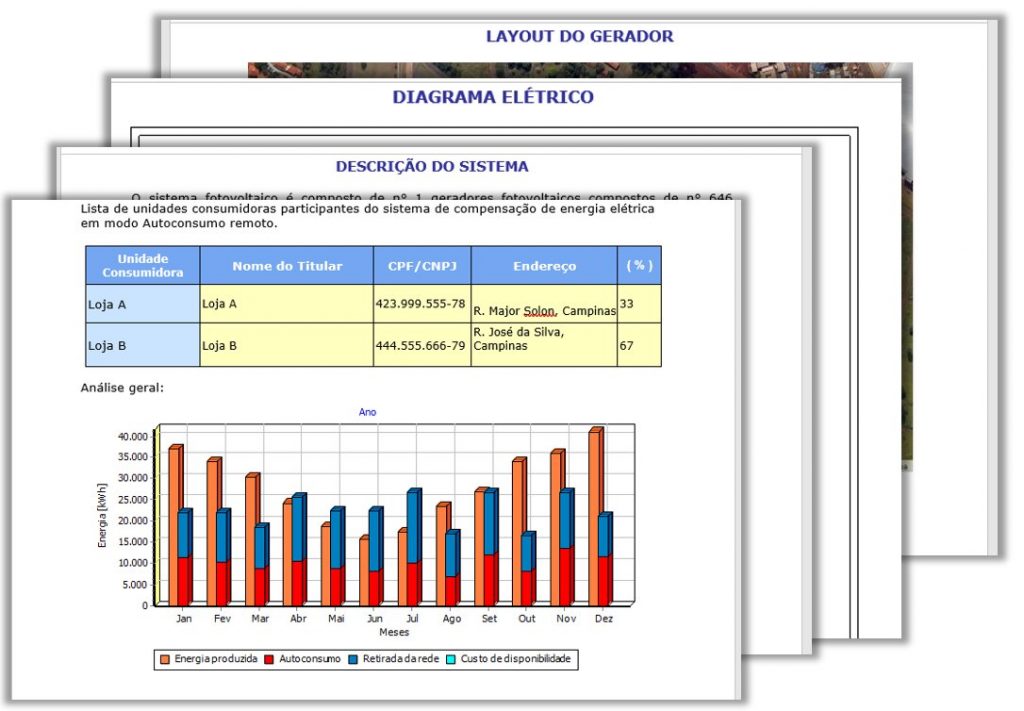Click CPF cell 423.999.555-78
Viewport: 1024px width, 711px height.
click(421, 303)
